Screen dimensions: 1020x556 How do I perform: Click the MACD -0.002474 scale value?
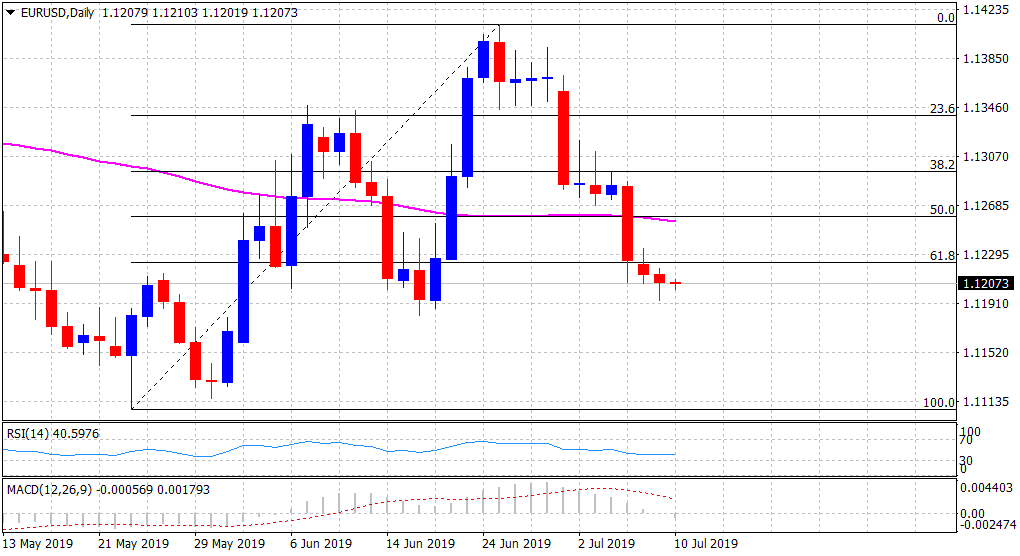[x=989, y=524]
